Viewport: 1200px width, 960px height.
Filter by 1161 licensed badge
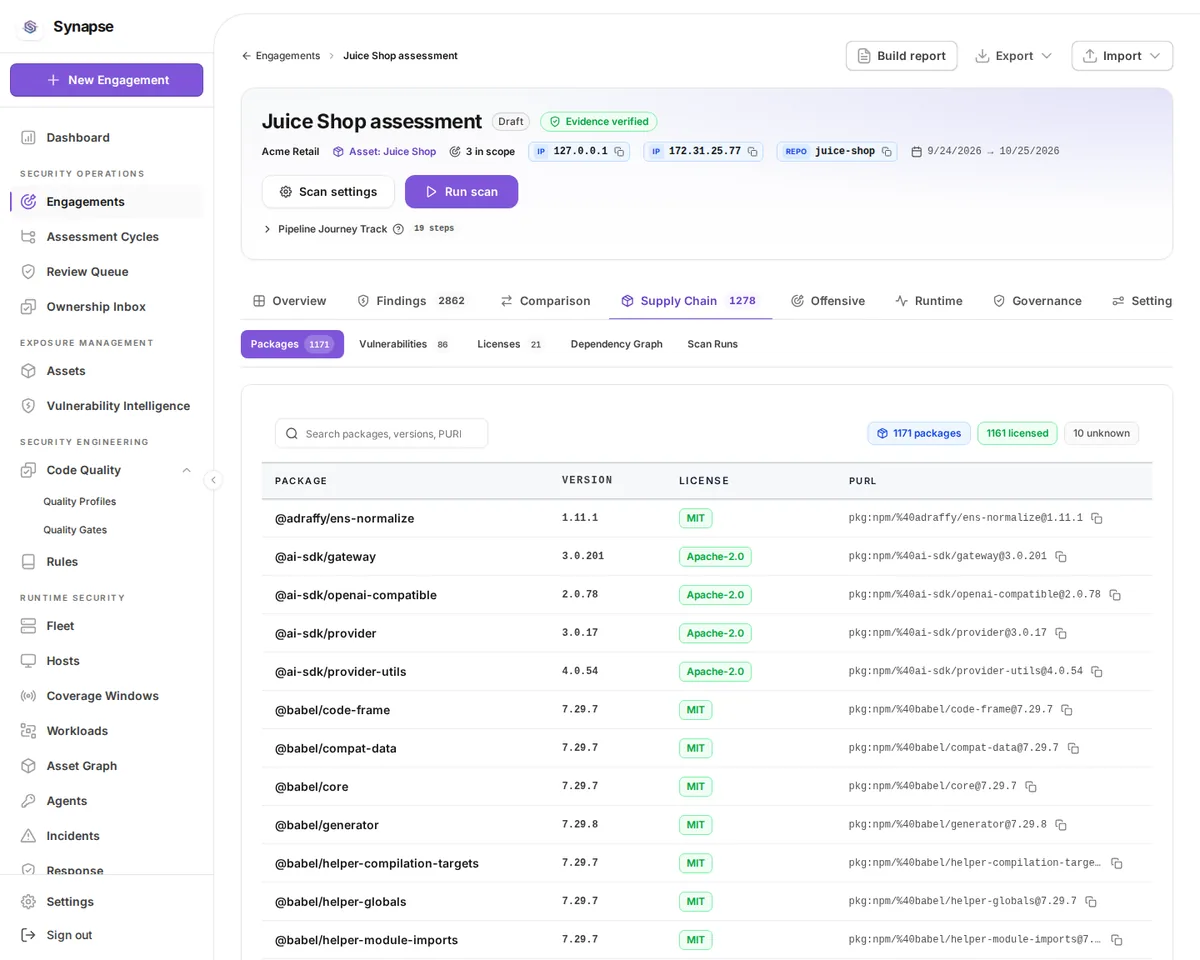1017,433
